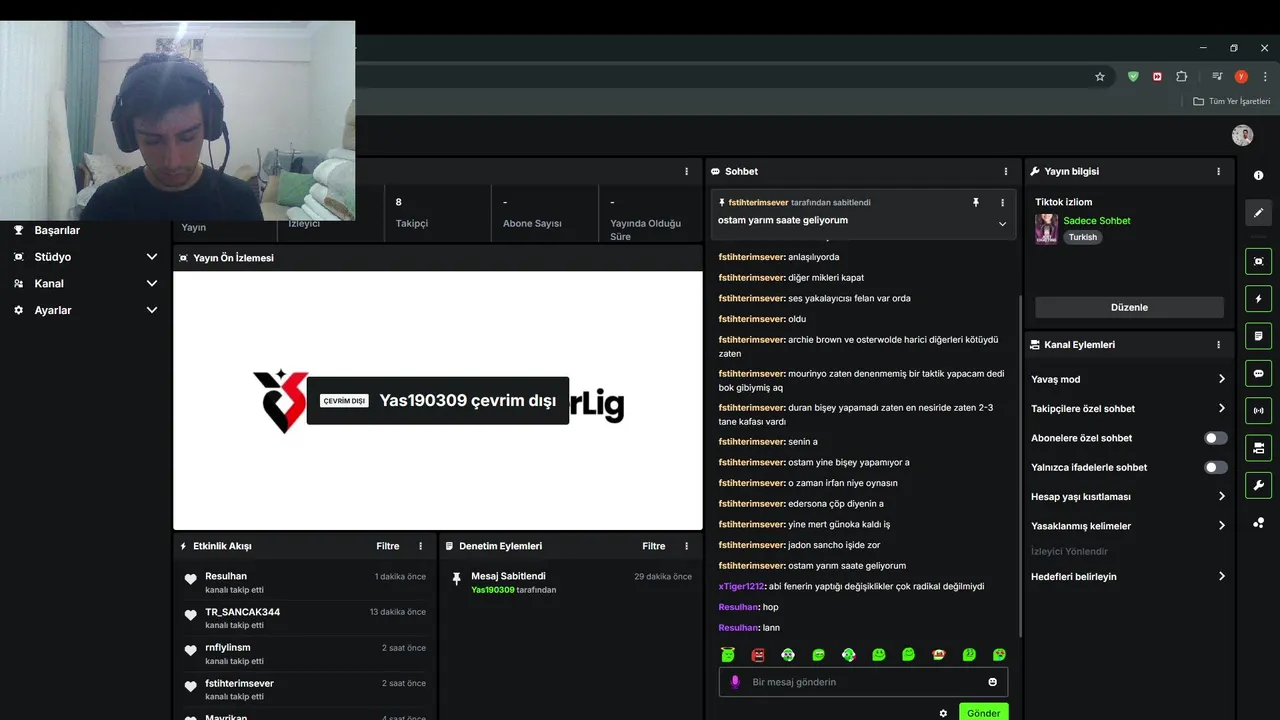Screen dimensions: 1280x720
Task: Open Takipçilere özel sohbet arrow
Action: pos(1221,408)
